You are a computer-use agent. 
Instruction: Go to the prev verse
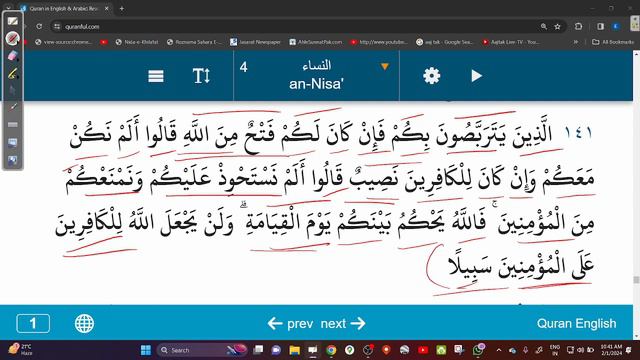291,323
